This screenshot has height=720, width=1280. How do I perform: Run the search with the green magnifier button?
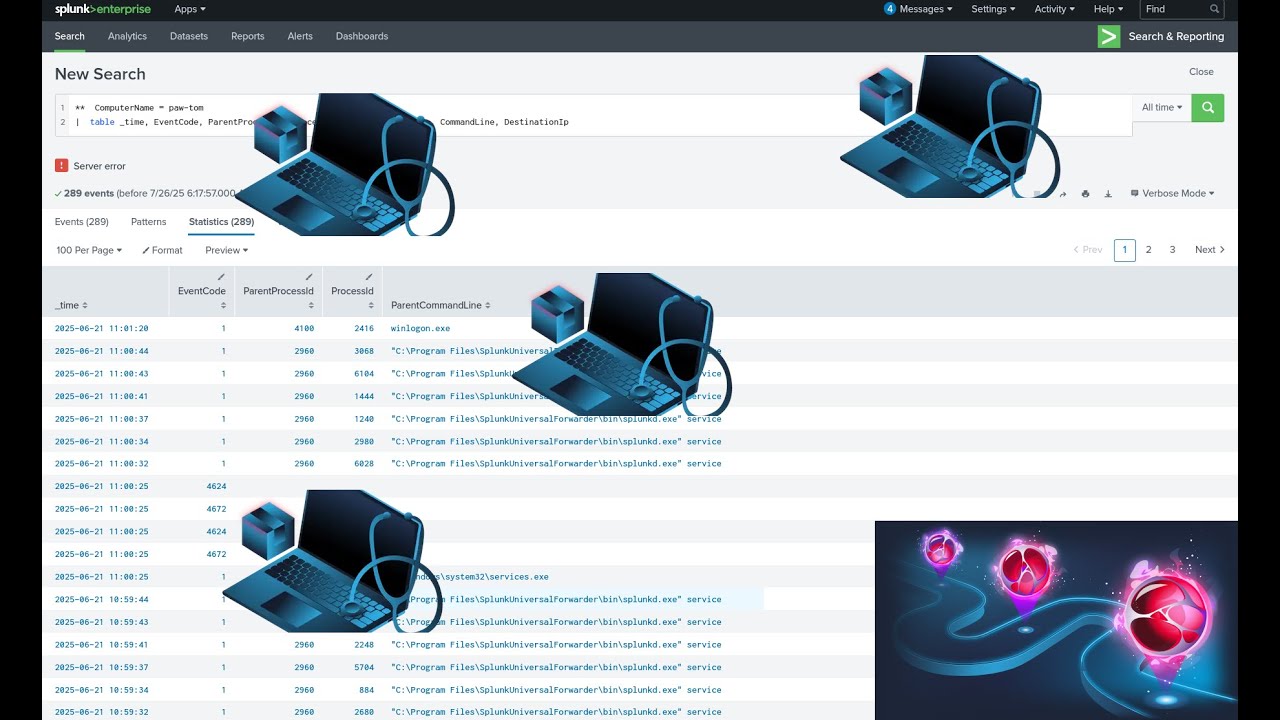(1208, 108)
